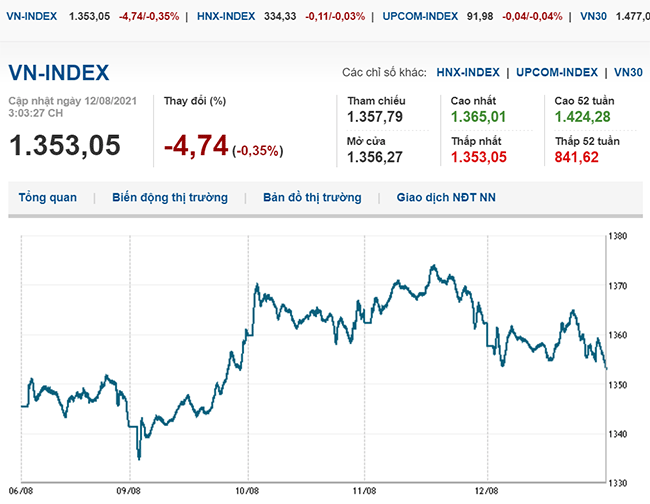Viewport: 650px width, 504px height.
Task: Select the 11/08 date marker on chart
Action: coord(364,491)
